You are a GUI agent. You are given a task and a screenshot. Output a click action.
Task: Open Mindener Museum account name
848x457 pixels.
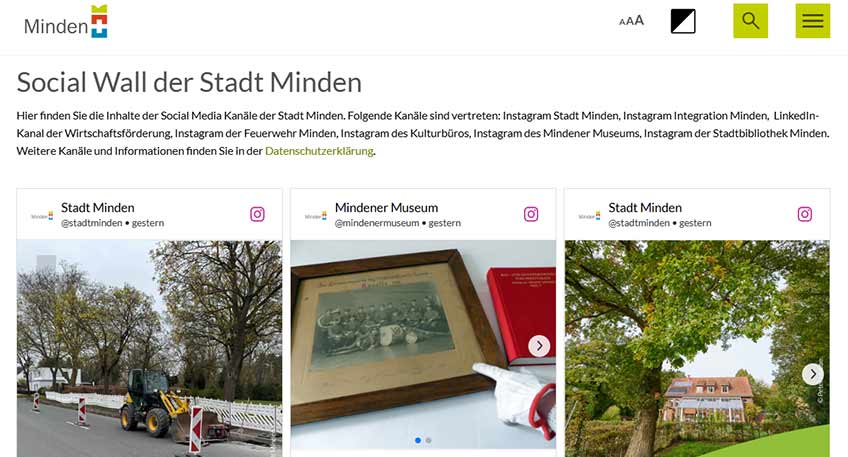(386, 208)
